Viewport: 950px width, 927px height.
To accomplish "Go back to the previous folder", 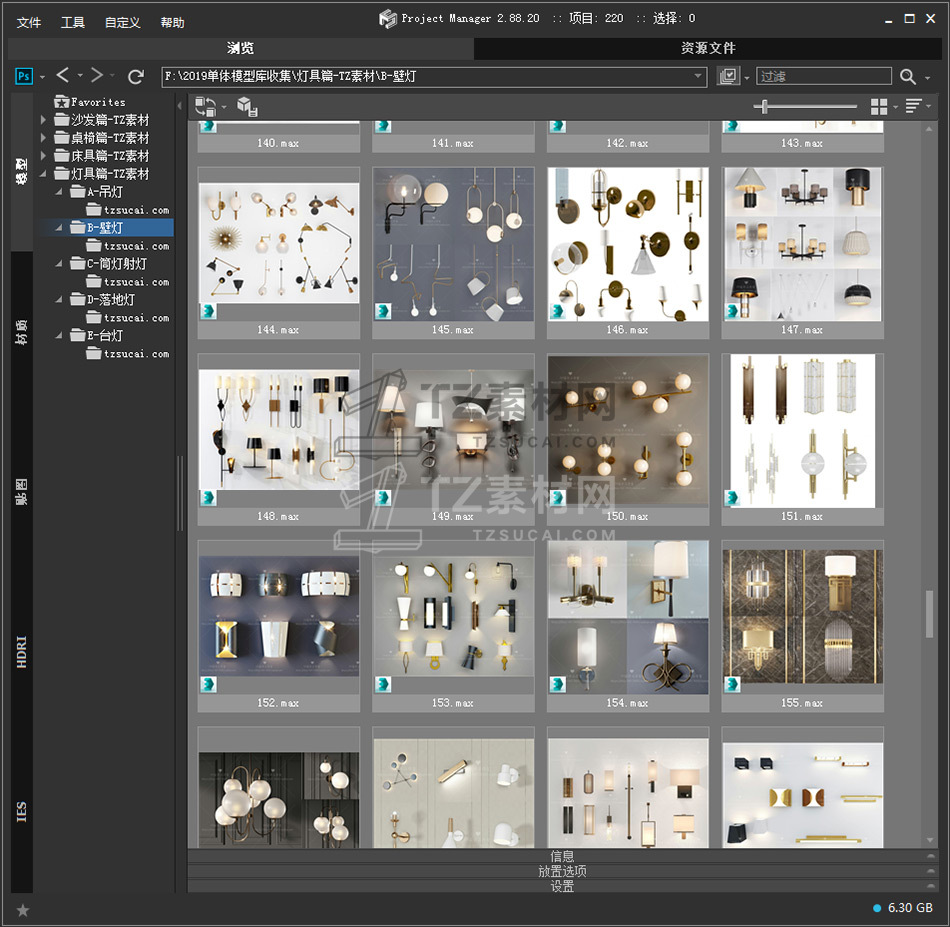I will point(63,76).
